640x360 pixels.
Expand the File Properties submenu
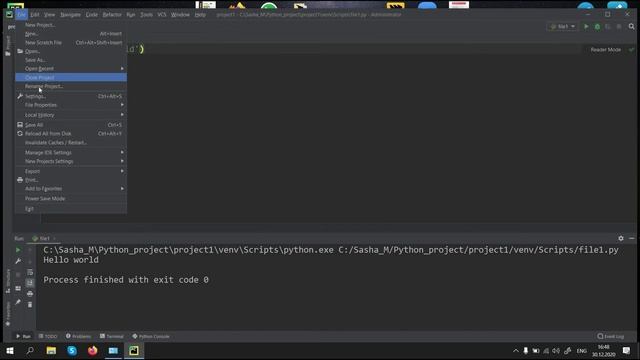coord(71,105)
